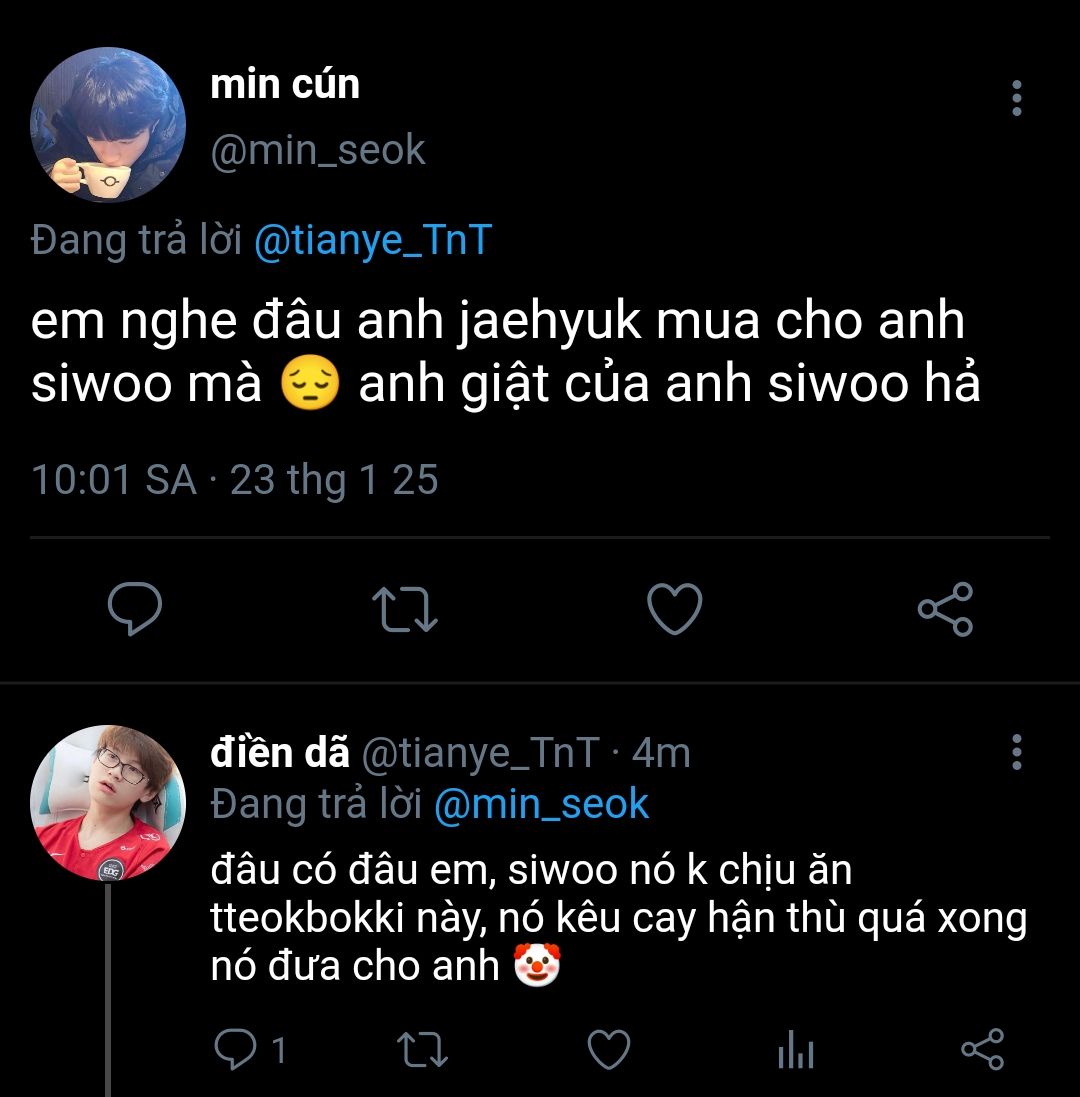1080x1097 pixels.
Task: Open more options for điền dã's reply
Action: tap(1017, 751)
